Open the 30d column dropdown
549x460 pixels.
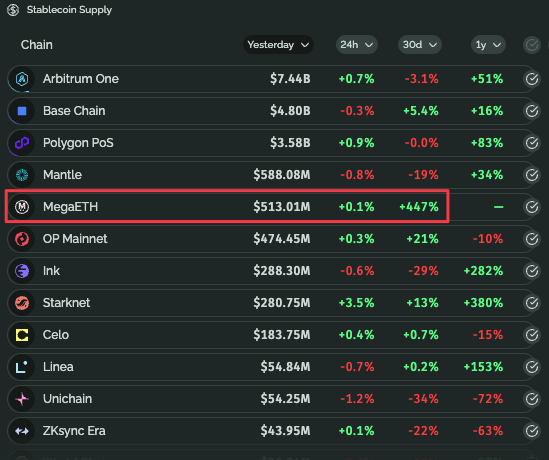[420, 45]
